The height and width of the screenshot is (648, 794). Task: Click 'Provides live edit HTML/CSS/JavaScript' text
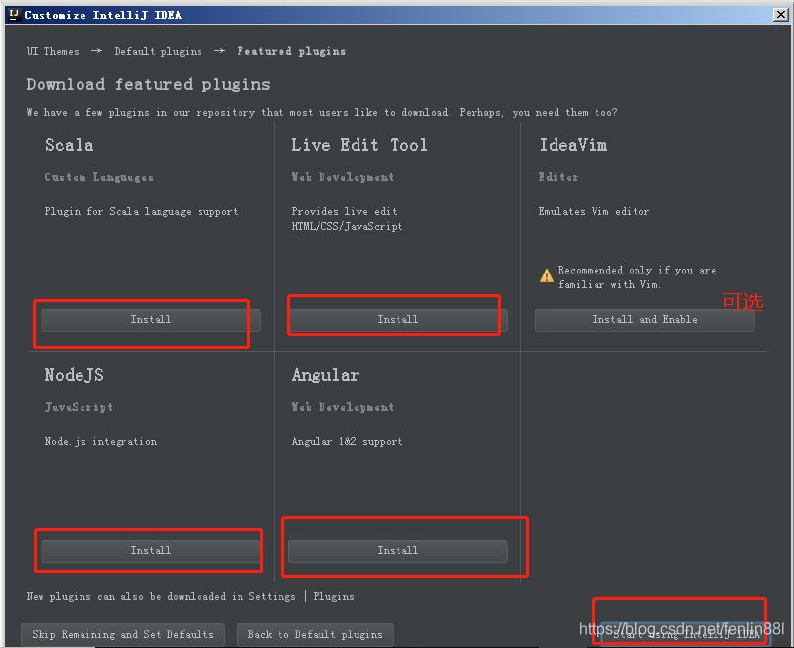click(347, 219)
